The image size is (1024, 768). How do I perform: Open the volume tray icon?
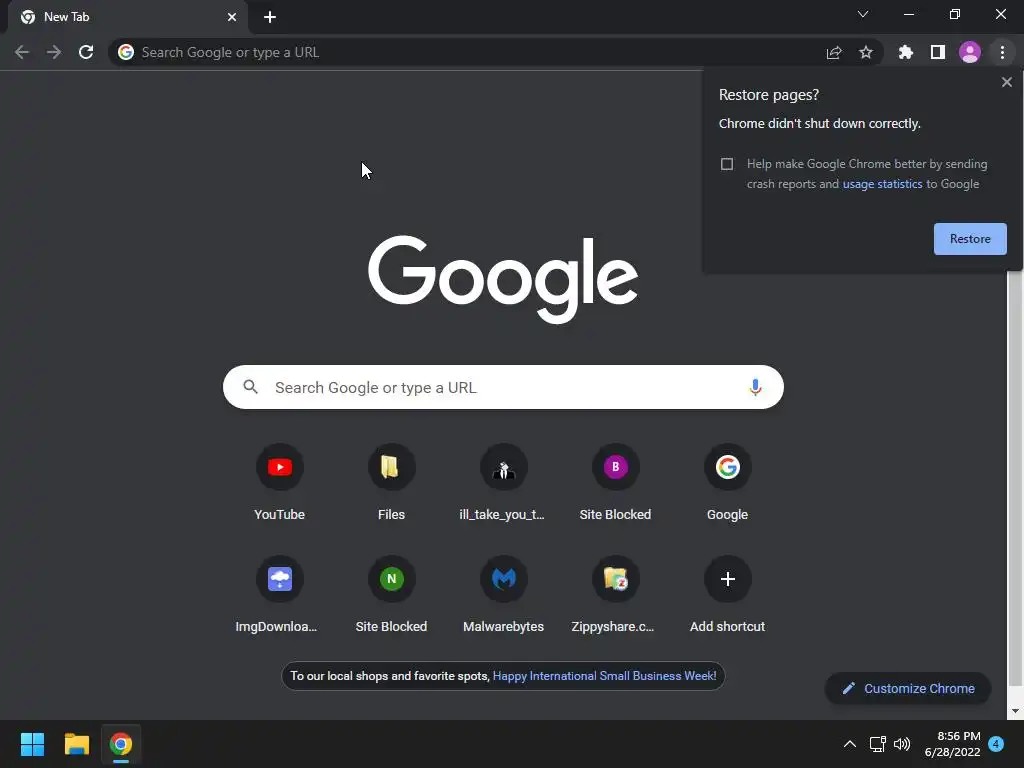tap(902, 744)
